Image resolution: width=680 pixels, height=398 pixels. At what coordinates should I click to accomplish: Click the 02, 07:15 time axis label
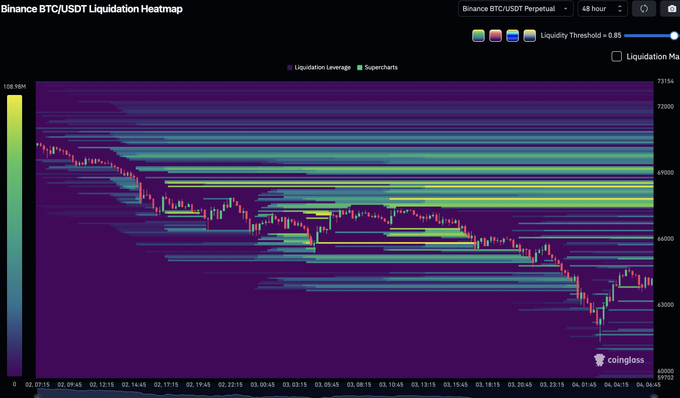click(x=37, y=385)
